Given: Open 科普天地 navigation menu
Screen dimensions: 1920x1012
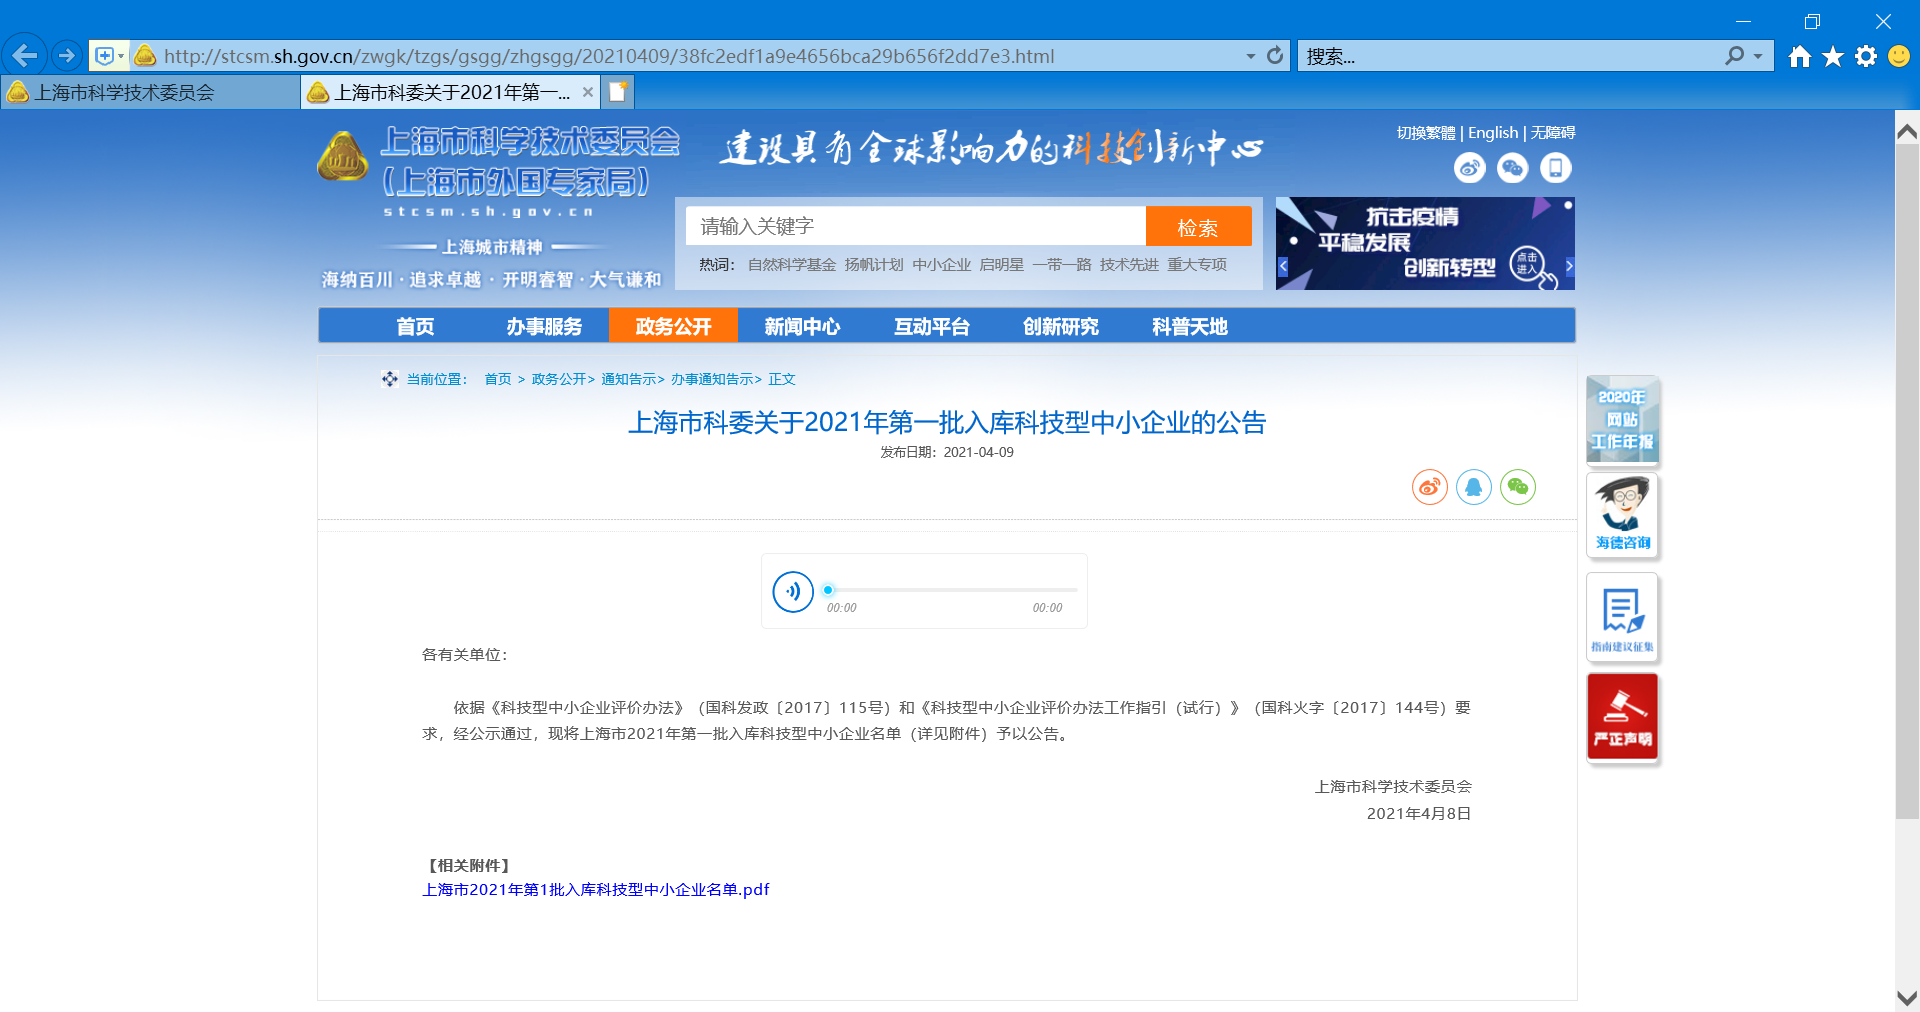Looking at the screenshot, I should [1189, 326].
